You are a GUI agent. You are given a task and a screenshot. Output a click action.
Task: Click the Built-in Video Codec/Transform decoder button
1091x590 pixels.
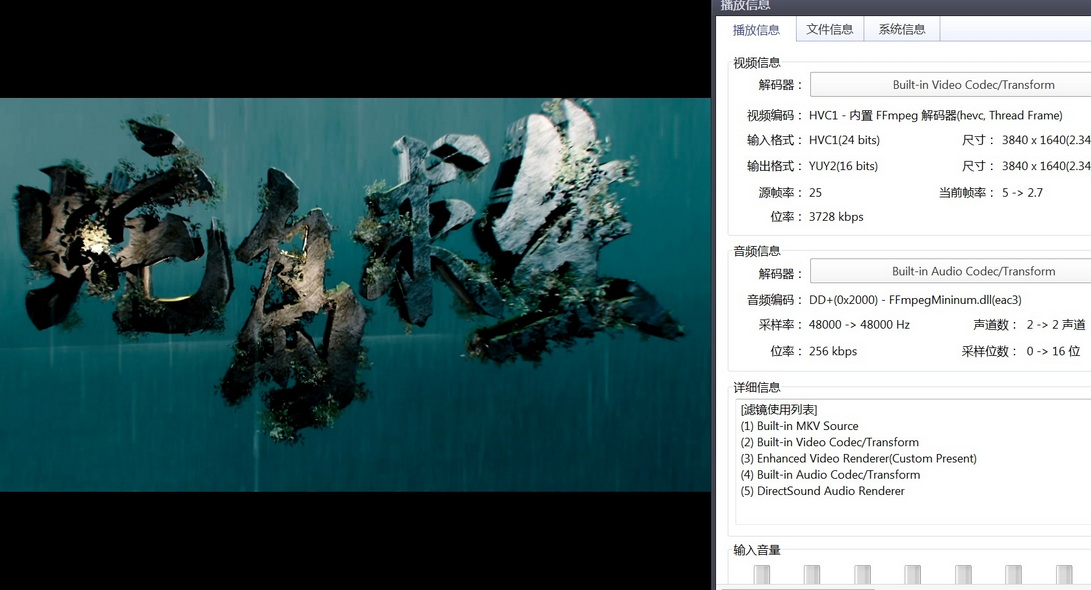(950, 85)
